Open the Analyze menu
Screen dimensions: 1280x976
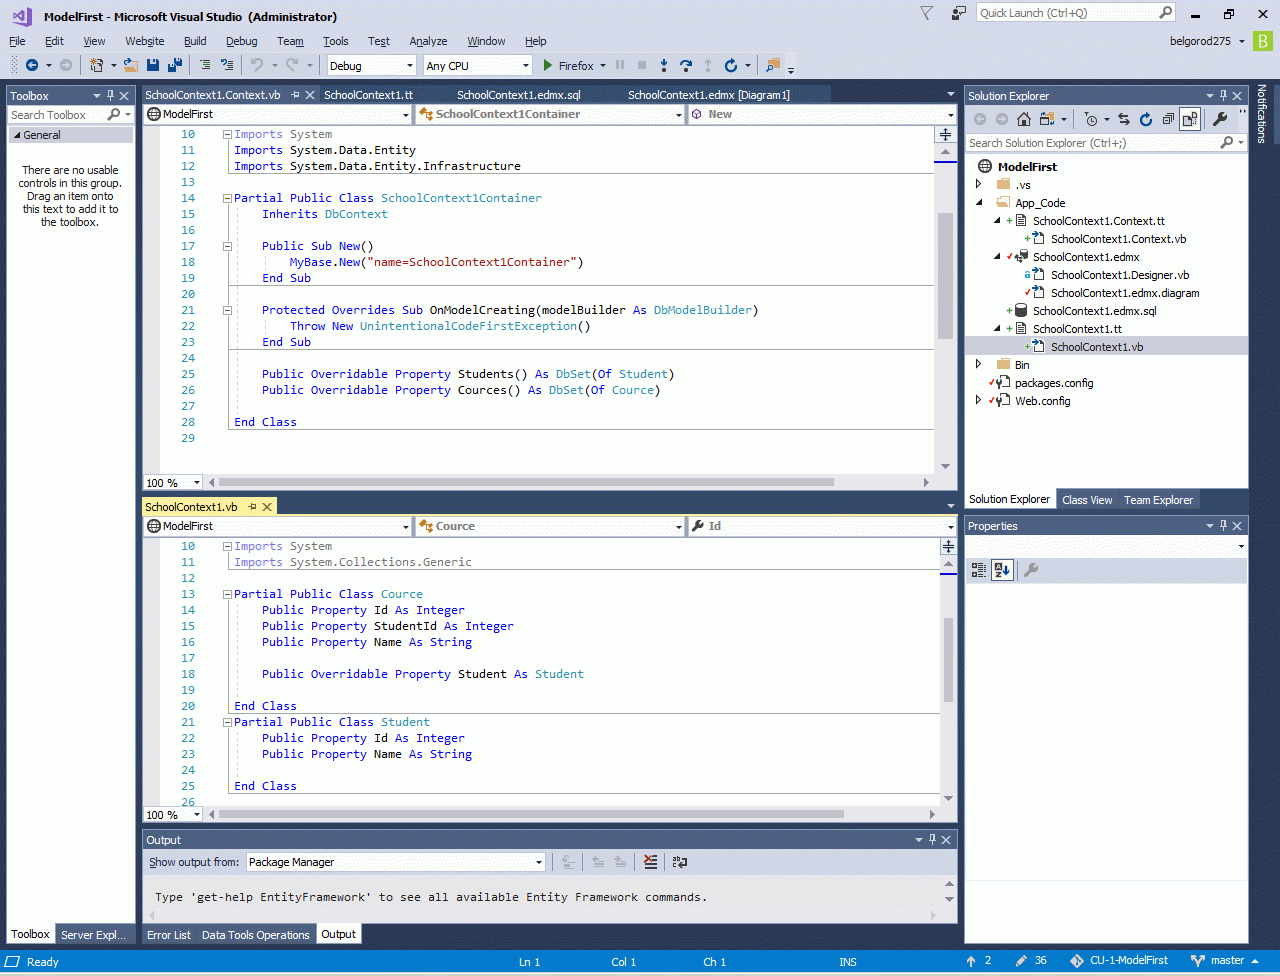tap(428, 41)
